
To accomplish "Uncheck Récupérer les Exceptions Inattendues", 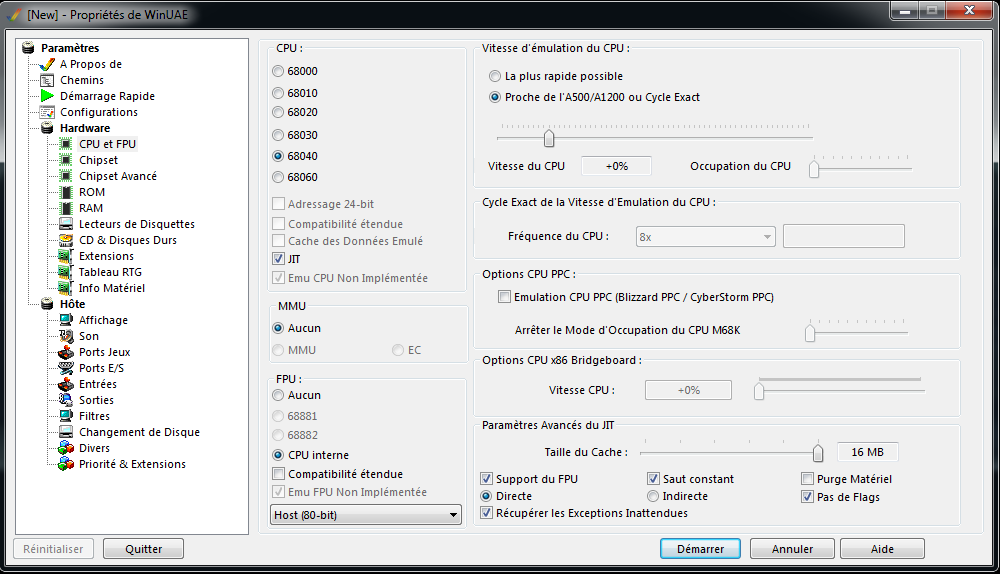I will click(487, 513).
